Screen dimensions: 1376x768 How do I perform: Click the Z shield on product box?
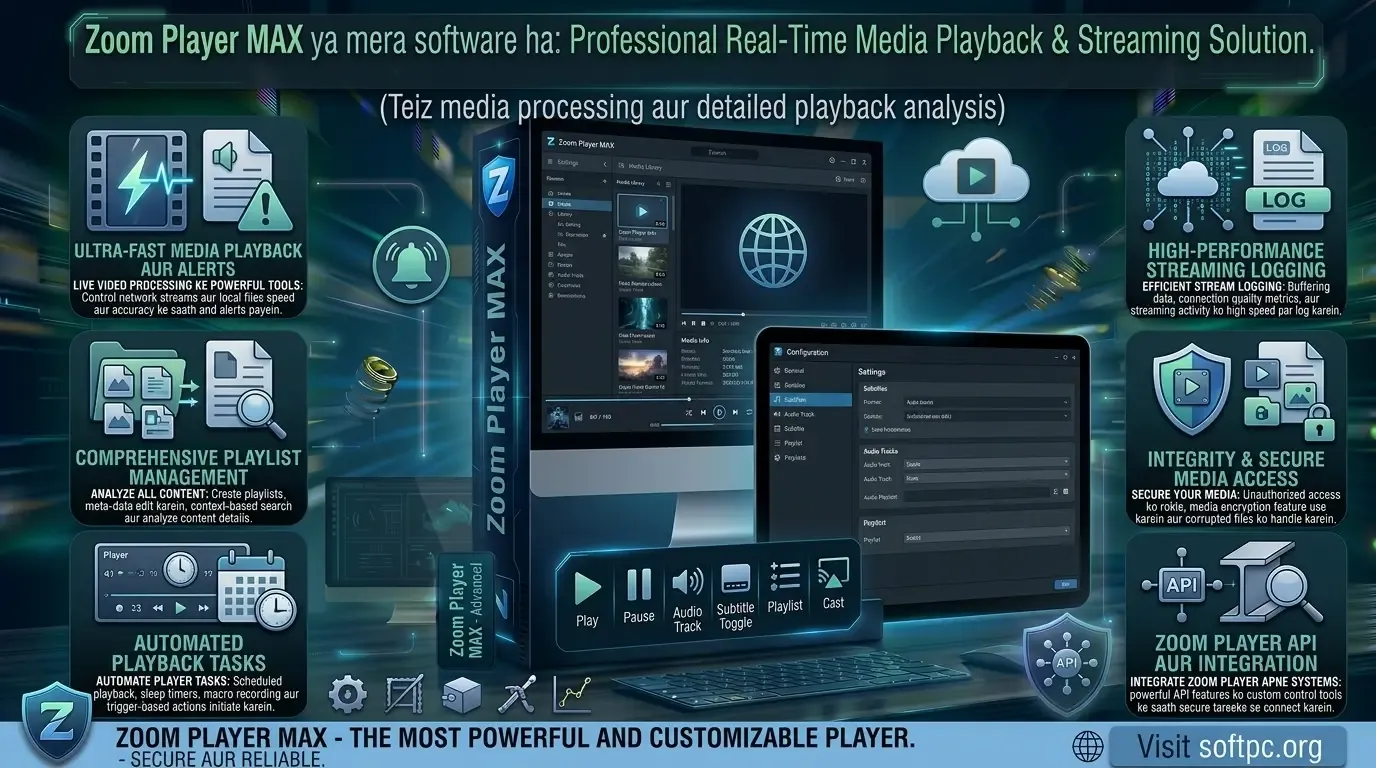tap(497, 187)
